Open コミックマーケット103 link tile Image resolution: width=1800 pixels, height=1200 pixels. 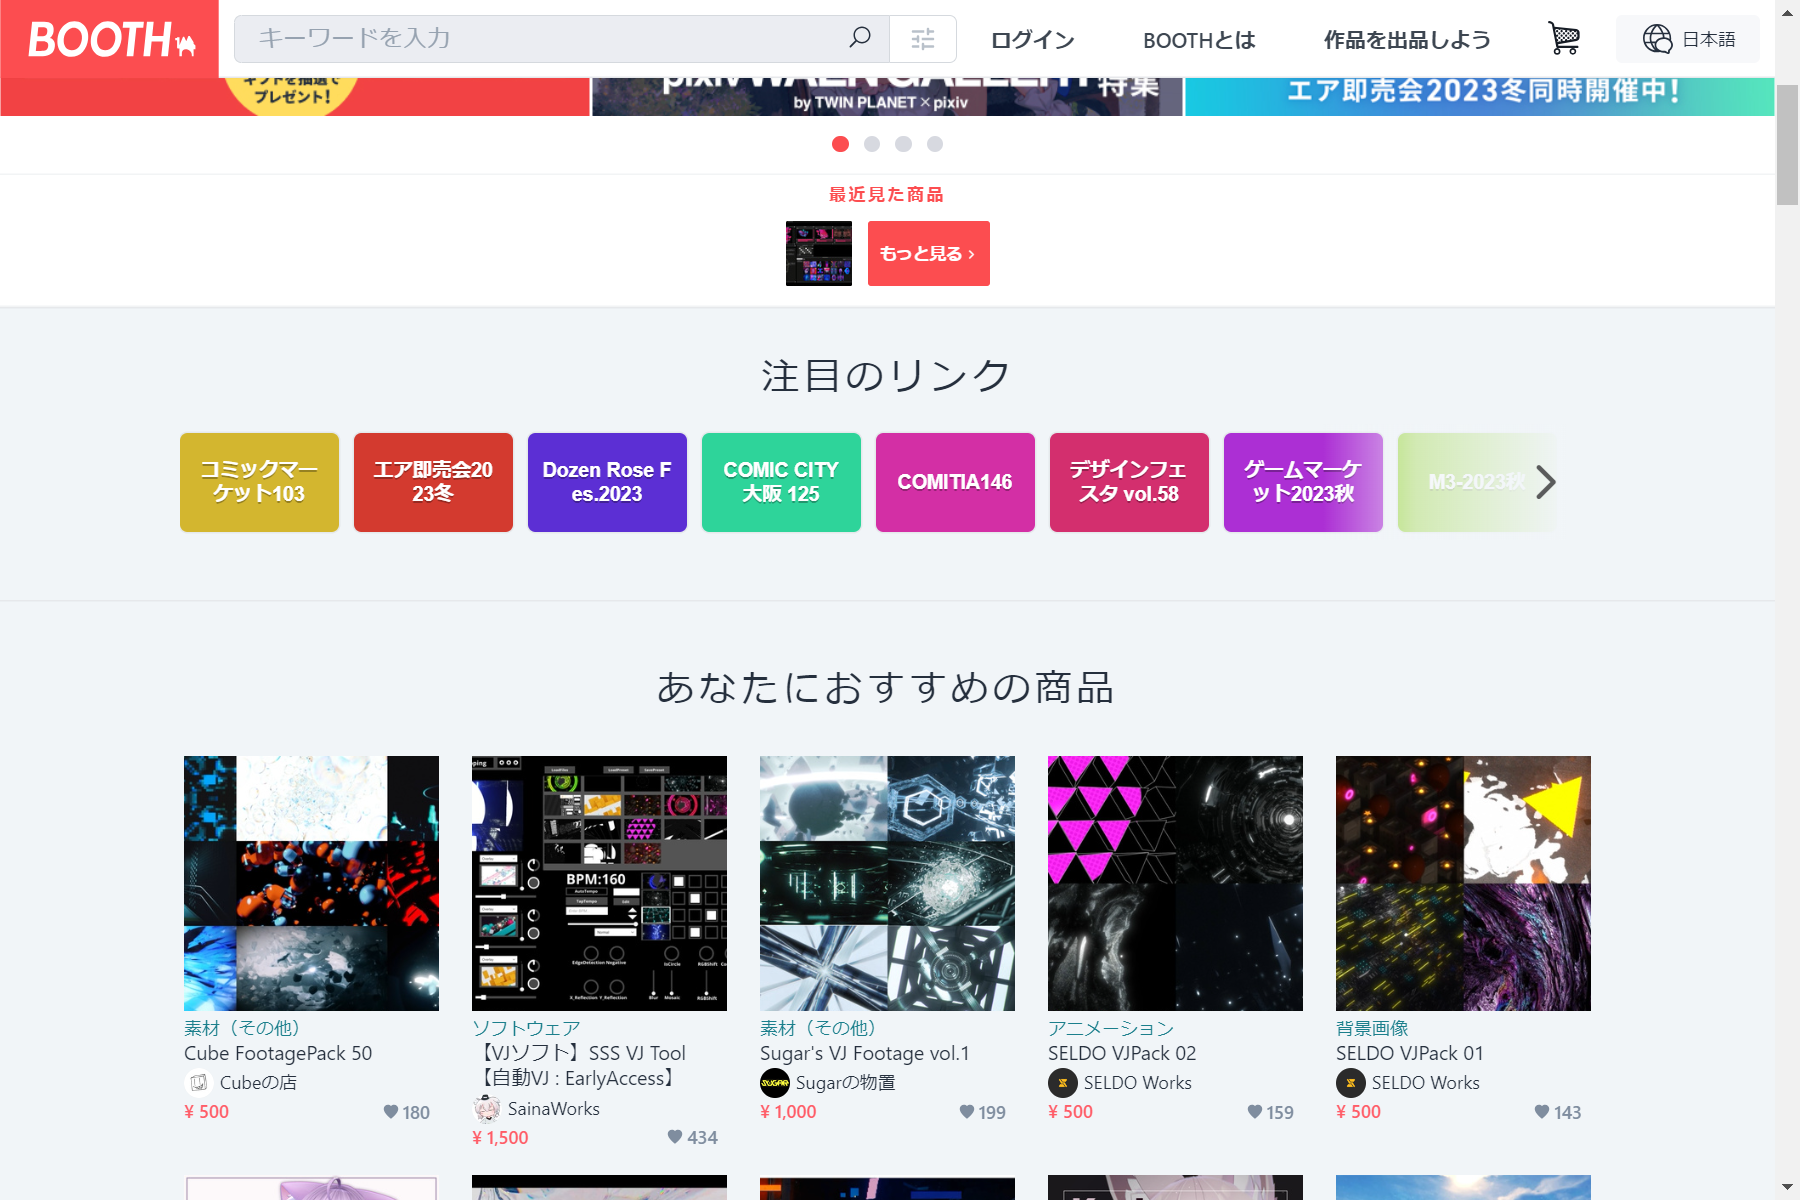coord(259,482)
